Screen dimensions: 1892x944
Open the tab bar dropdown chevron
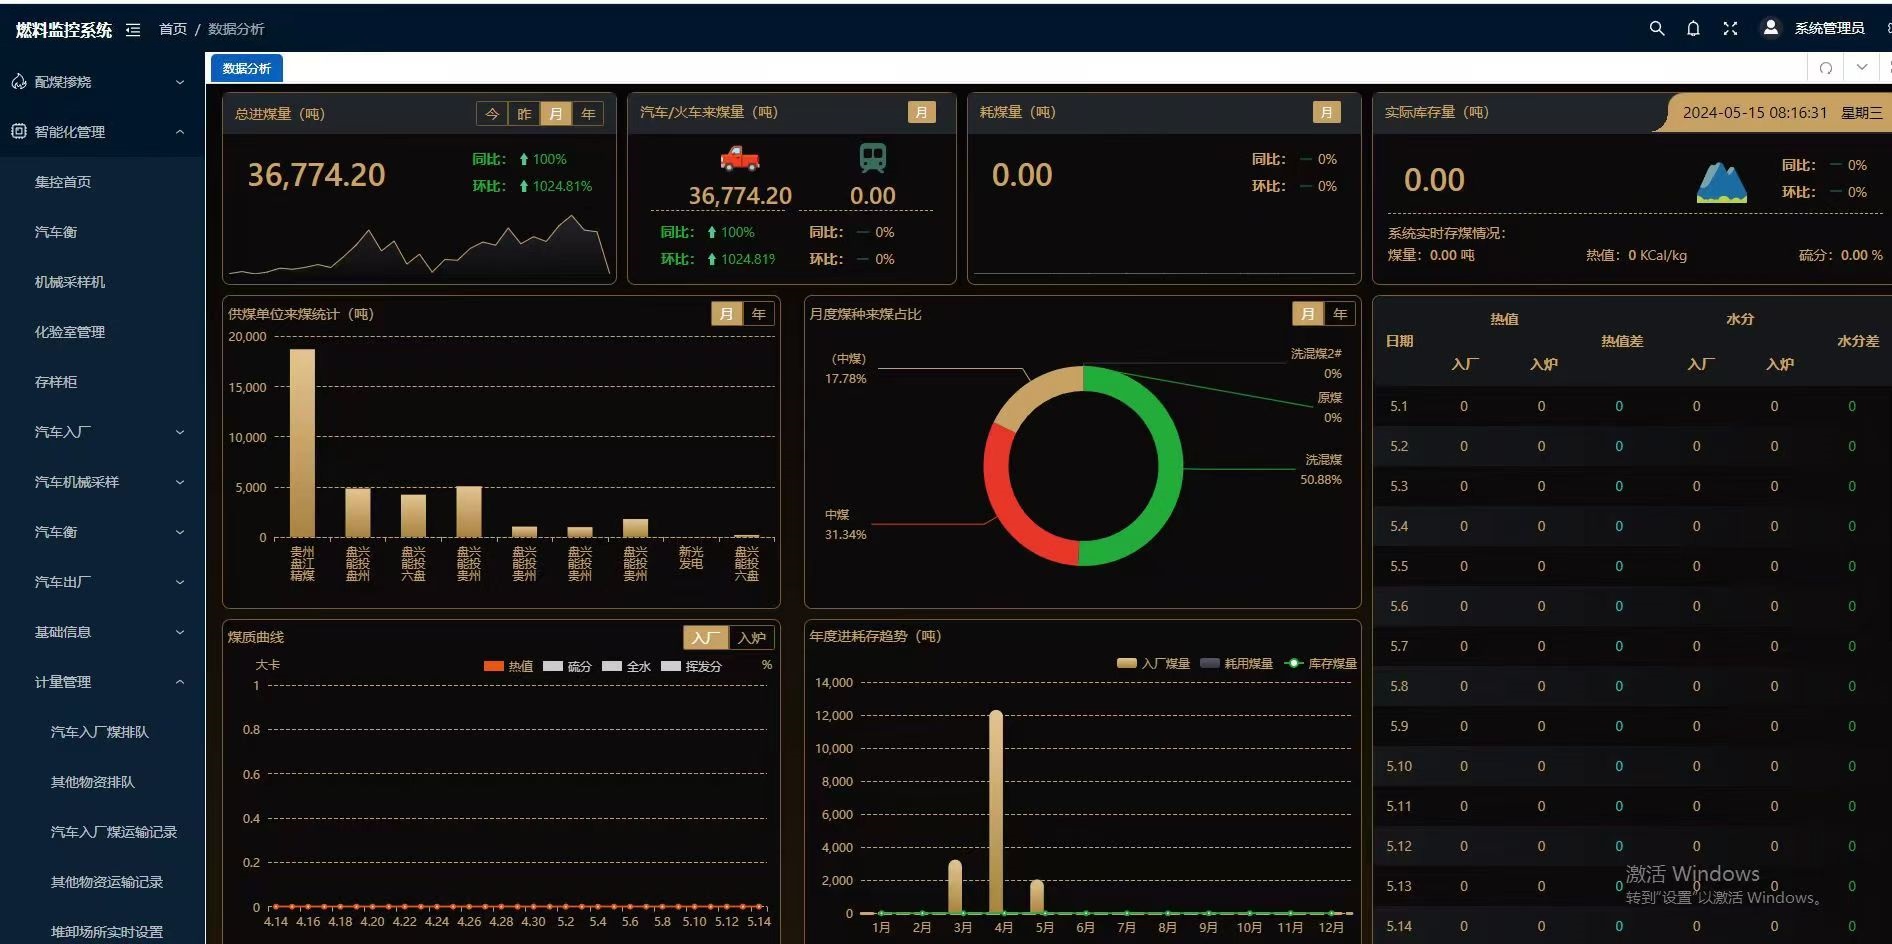(1862, 68)
